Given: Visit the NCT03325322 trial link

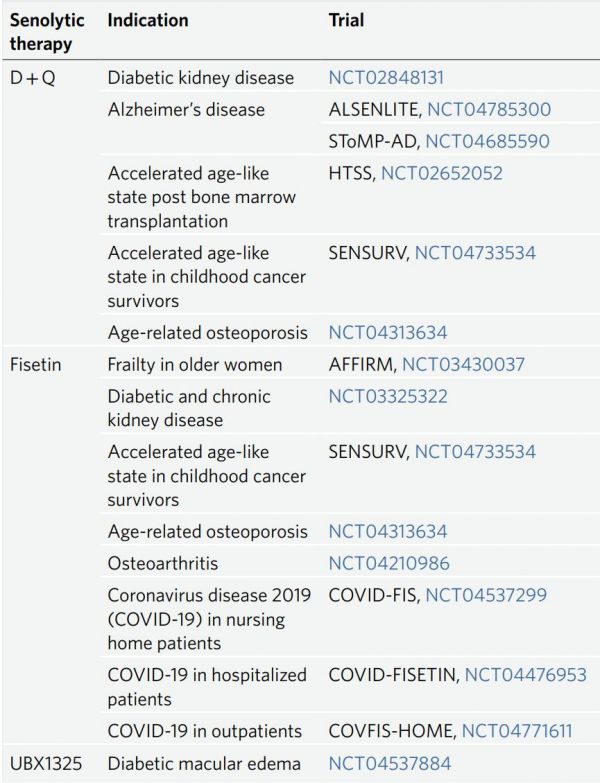Looking at the screenshot, I should pyautogui.click(x=387, y=396).
